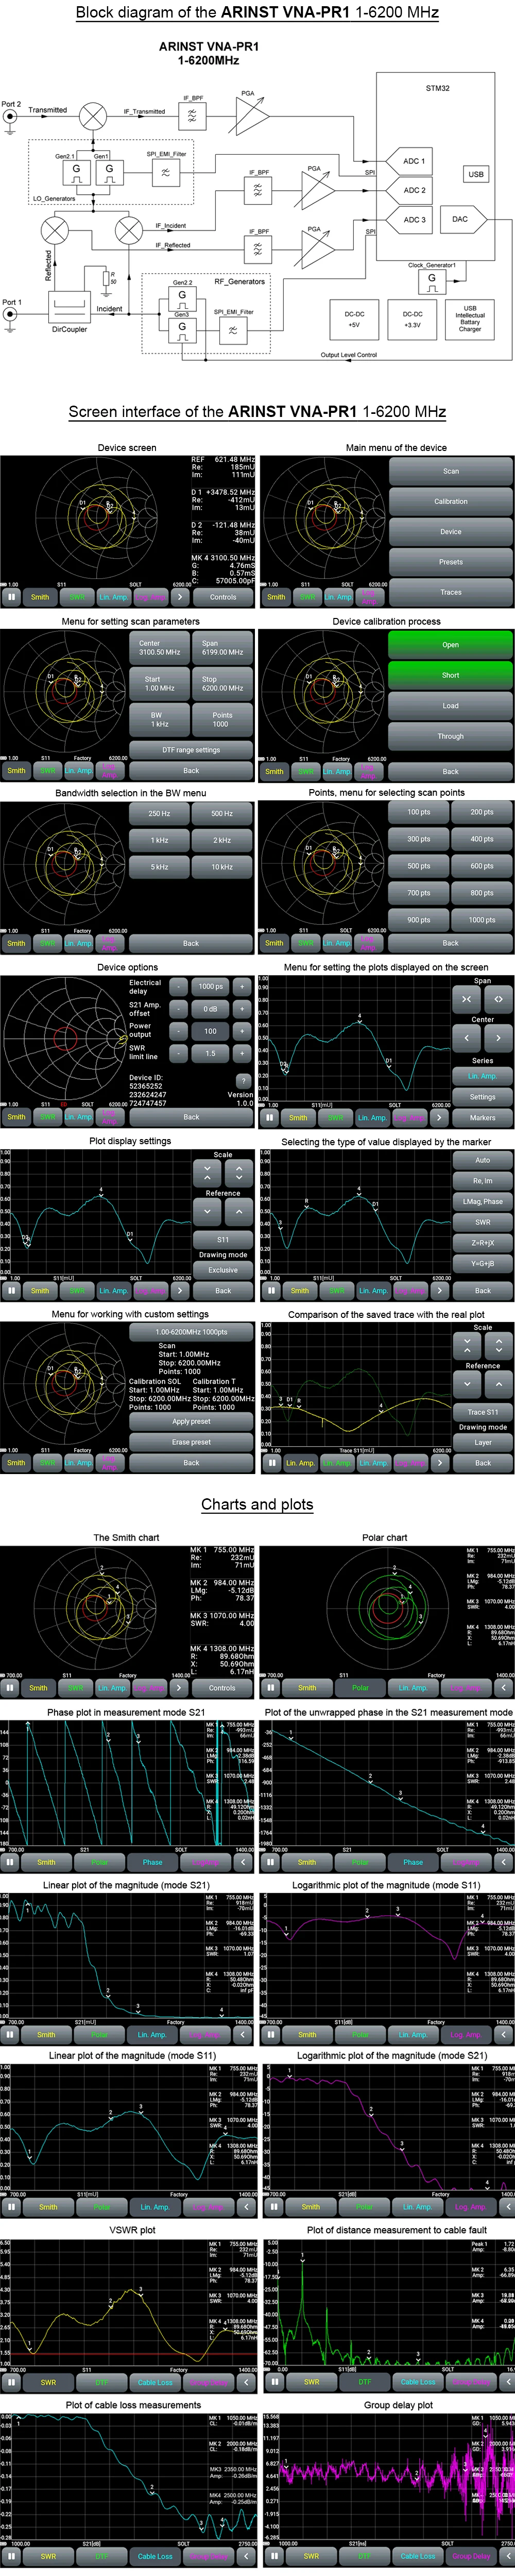Click left chevron on Polar chart toolbar
Screen dimensions: 515x2576
point(504,1688)
